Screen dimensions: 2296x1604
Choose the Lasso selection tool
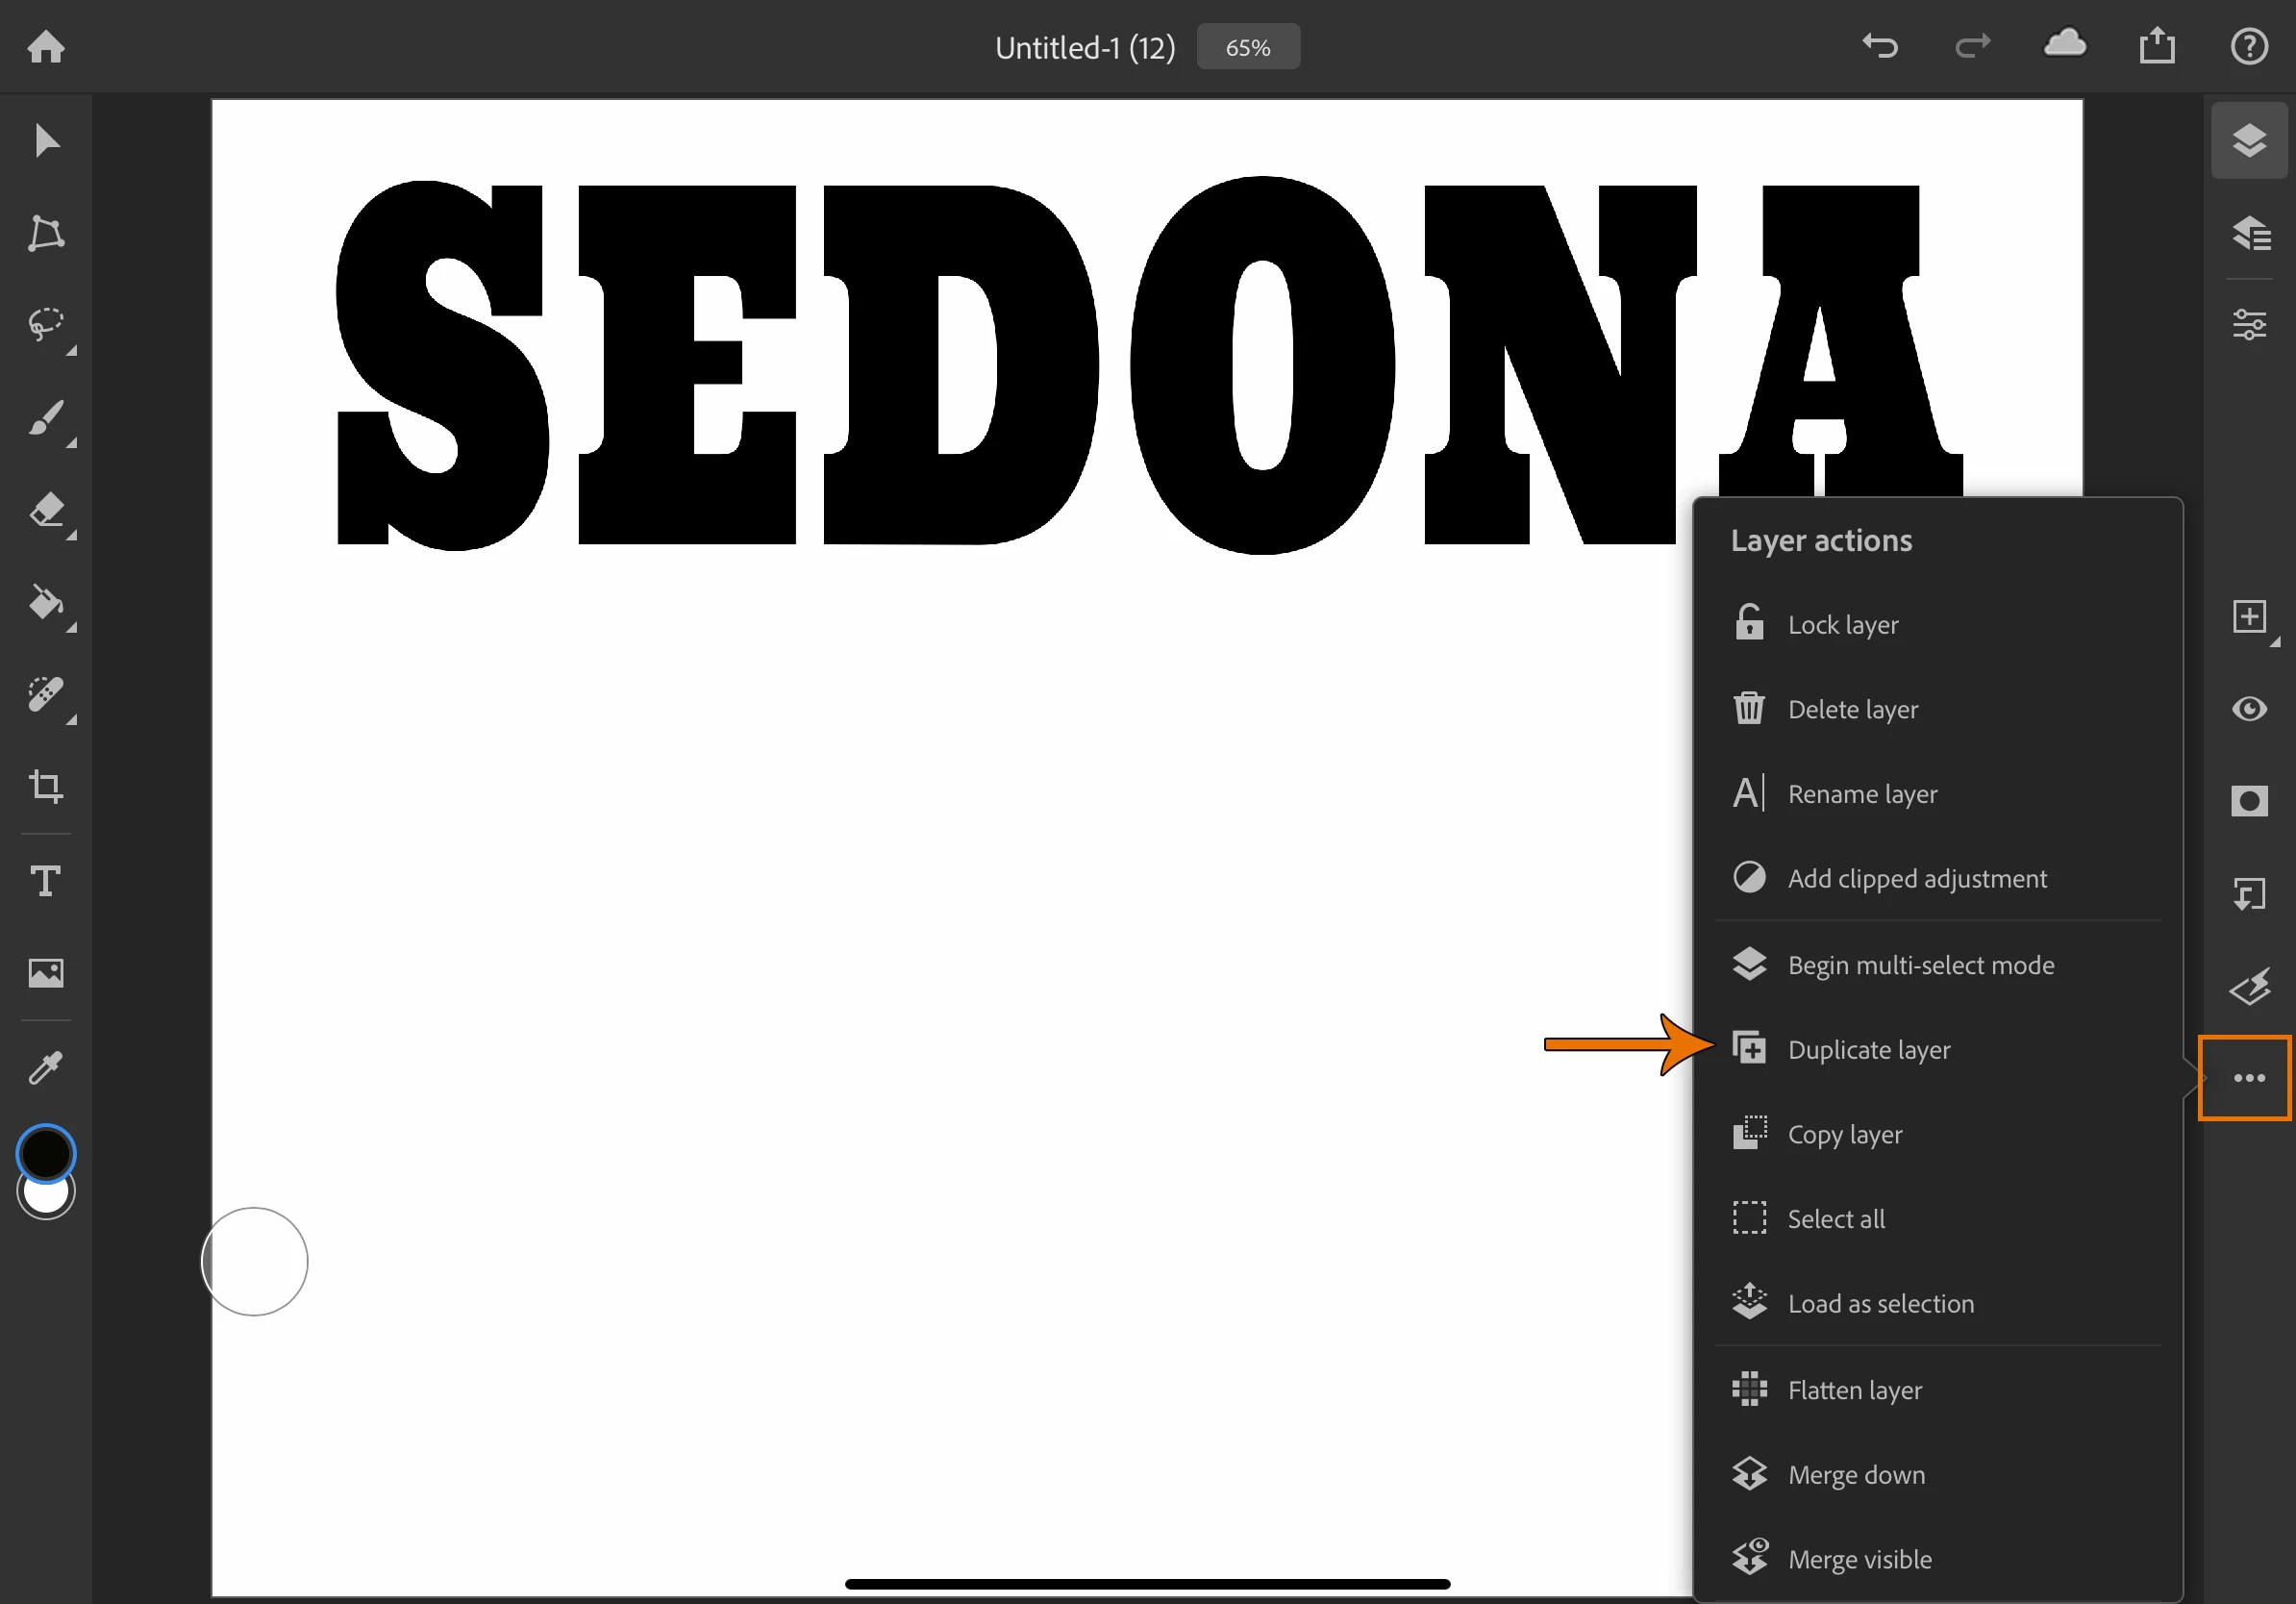[x=46, y=325]
